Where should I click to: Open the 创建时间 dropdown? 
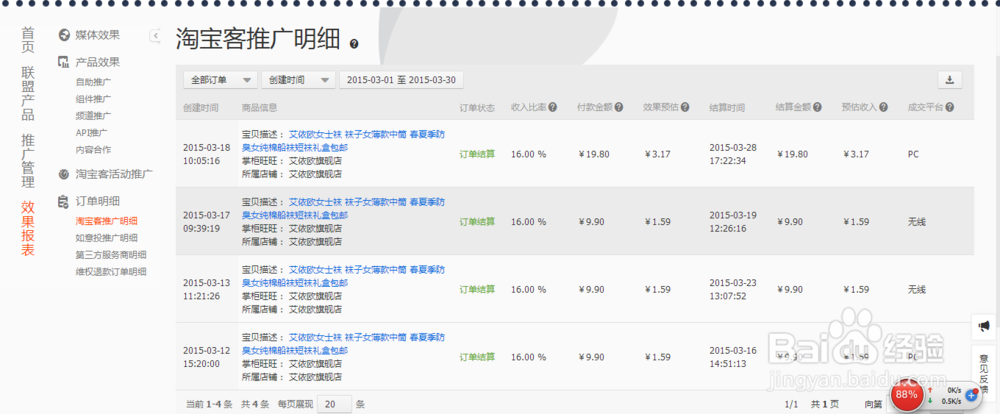click(x=298, y=80)
